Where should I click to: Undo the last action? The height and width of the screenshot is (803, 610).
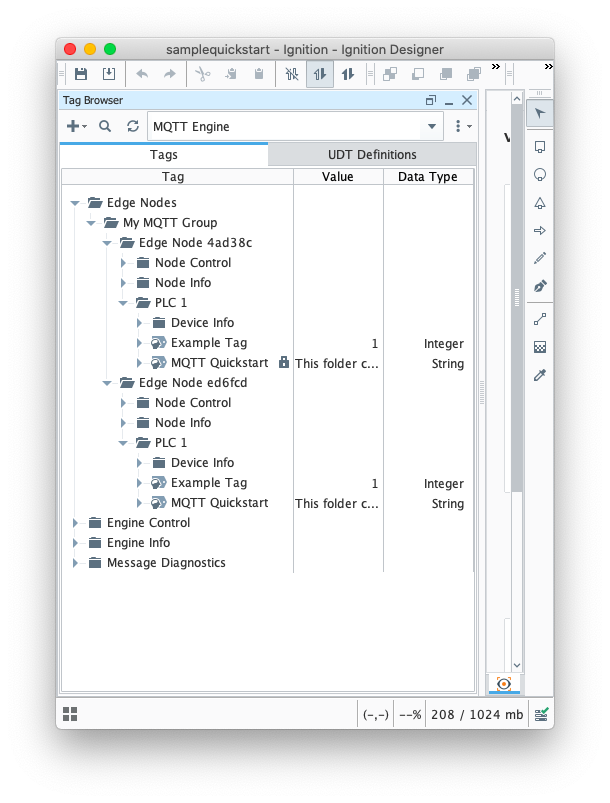142,74
